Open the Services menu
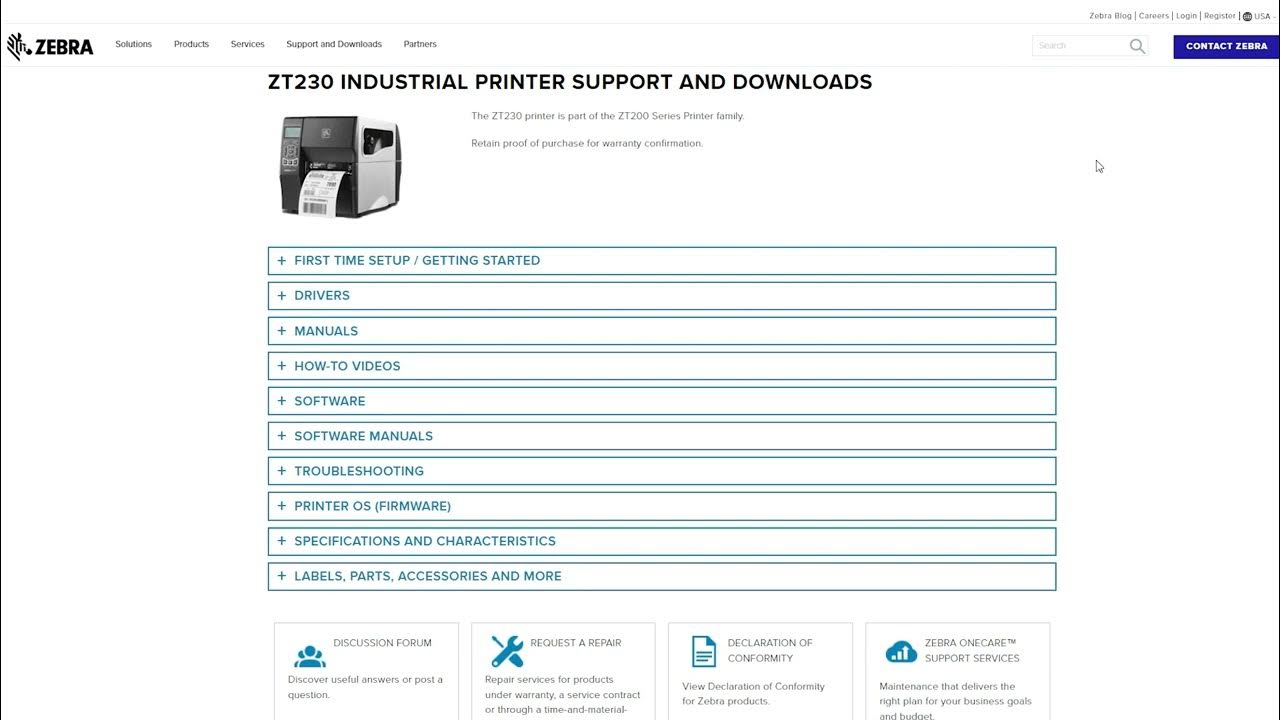This screenshot has height=720, width=1280. (x=247, y=44)
